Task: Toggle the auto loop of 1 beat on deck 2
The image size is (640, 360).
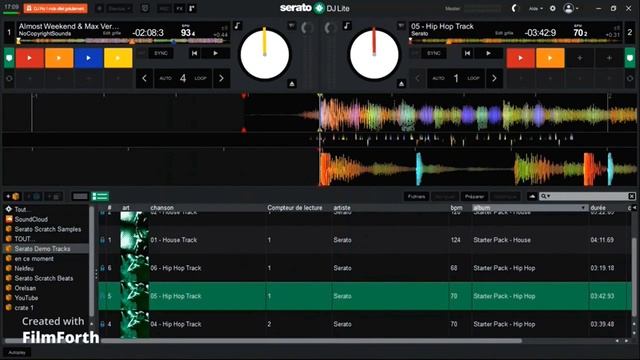Action: click(456, 78)
